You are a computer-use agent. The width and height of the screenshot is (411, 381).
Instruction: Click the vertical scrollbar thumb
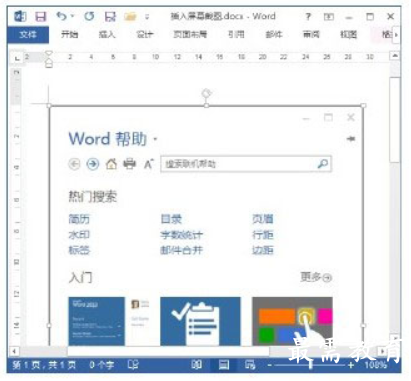coord(395,120)
